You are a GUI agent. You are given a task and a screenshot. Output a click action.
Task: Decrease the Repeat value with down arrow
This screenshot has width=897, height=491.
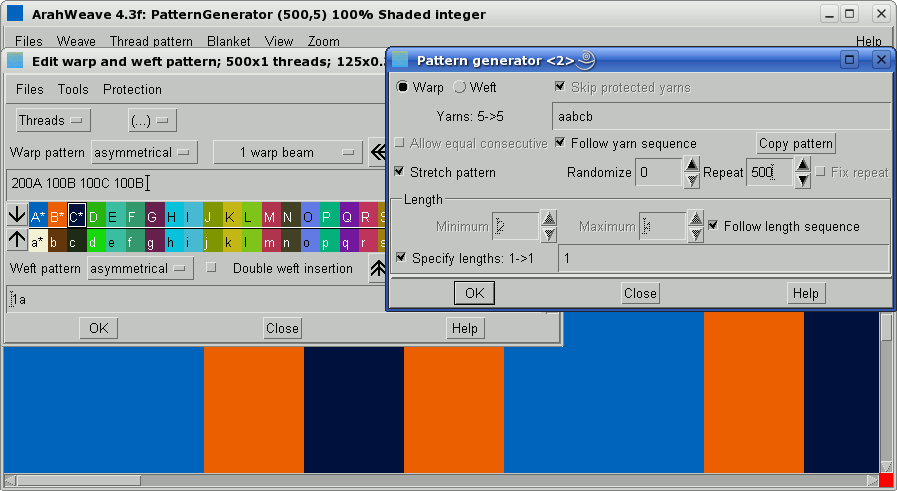pyautogui.click(x=803, y=180)
